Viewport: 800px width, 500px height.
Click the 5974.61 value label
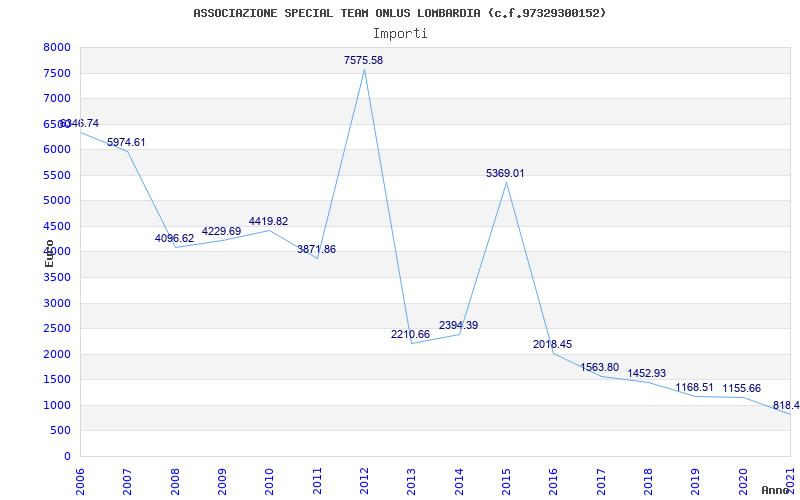(x=126, y=142)
